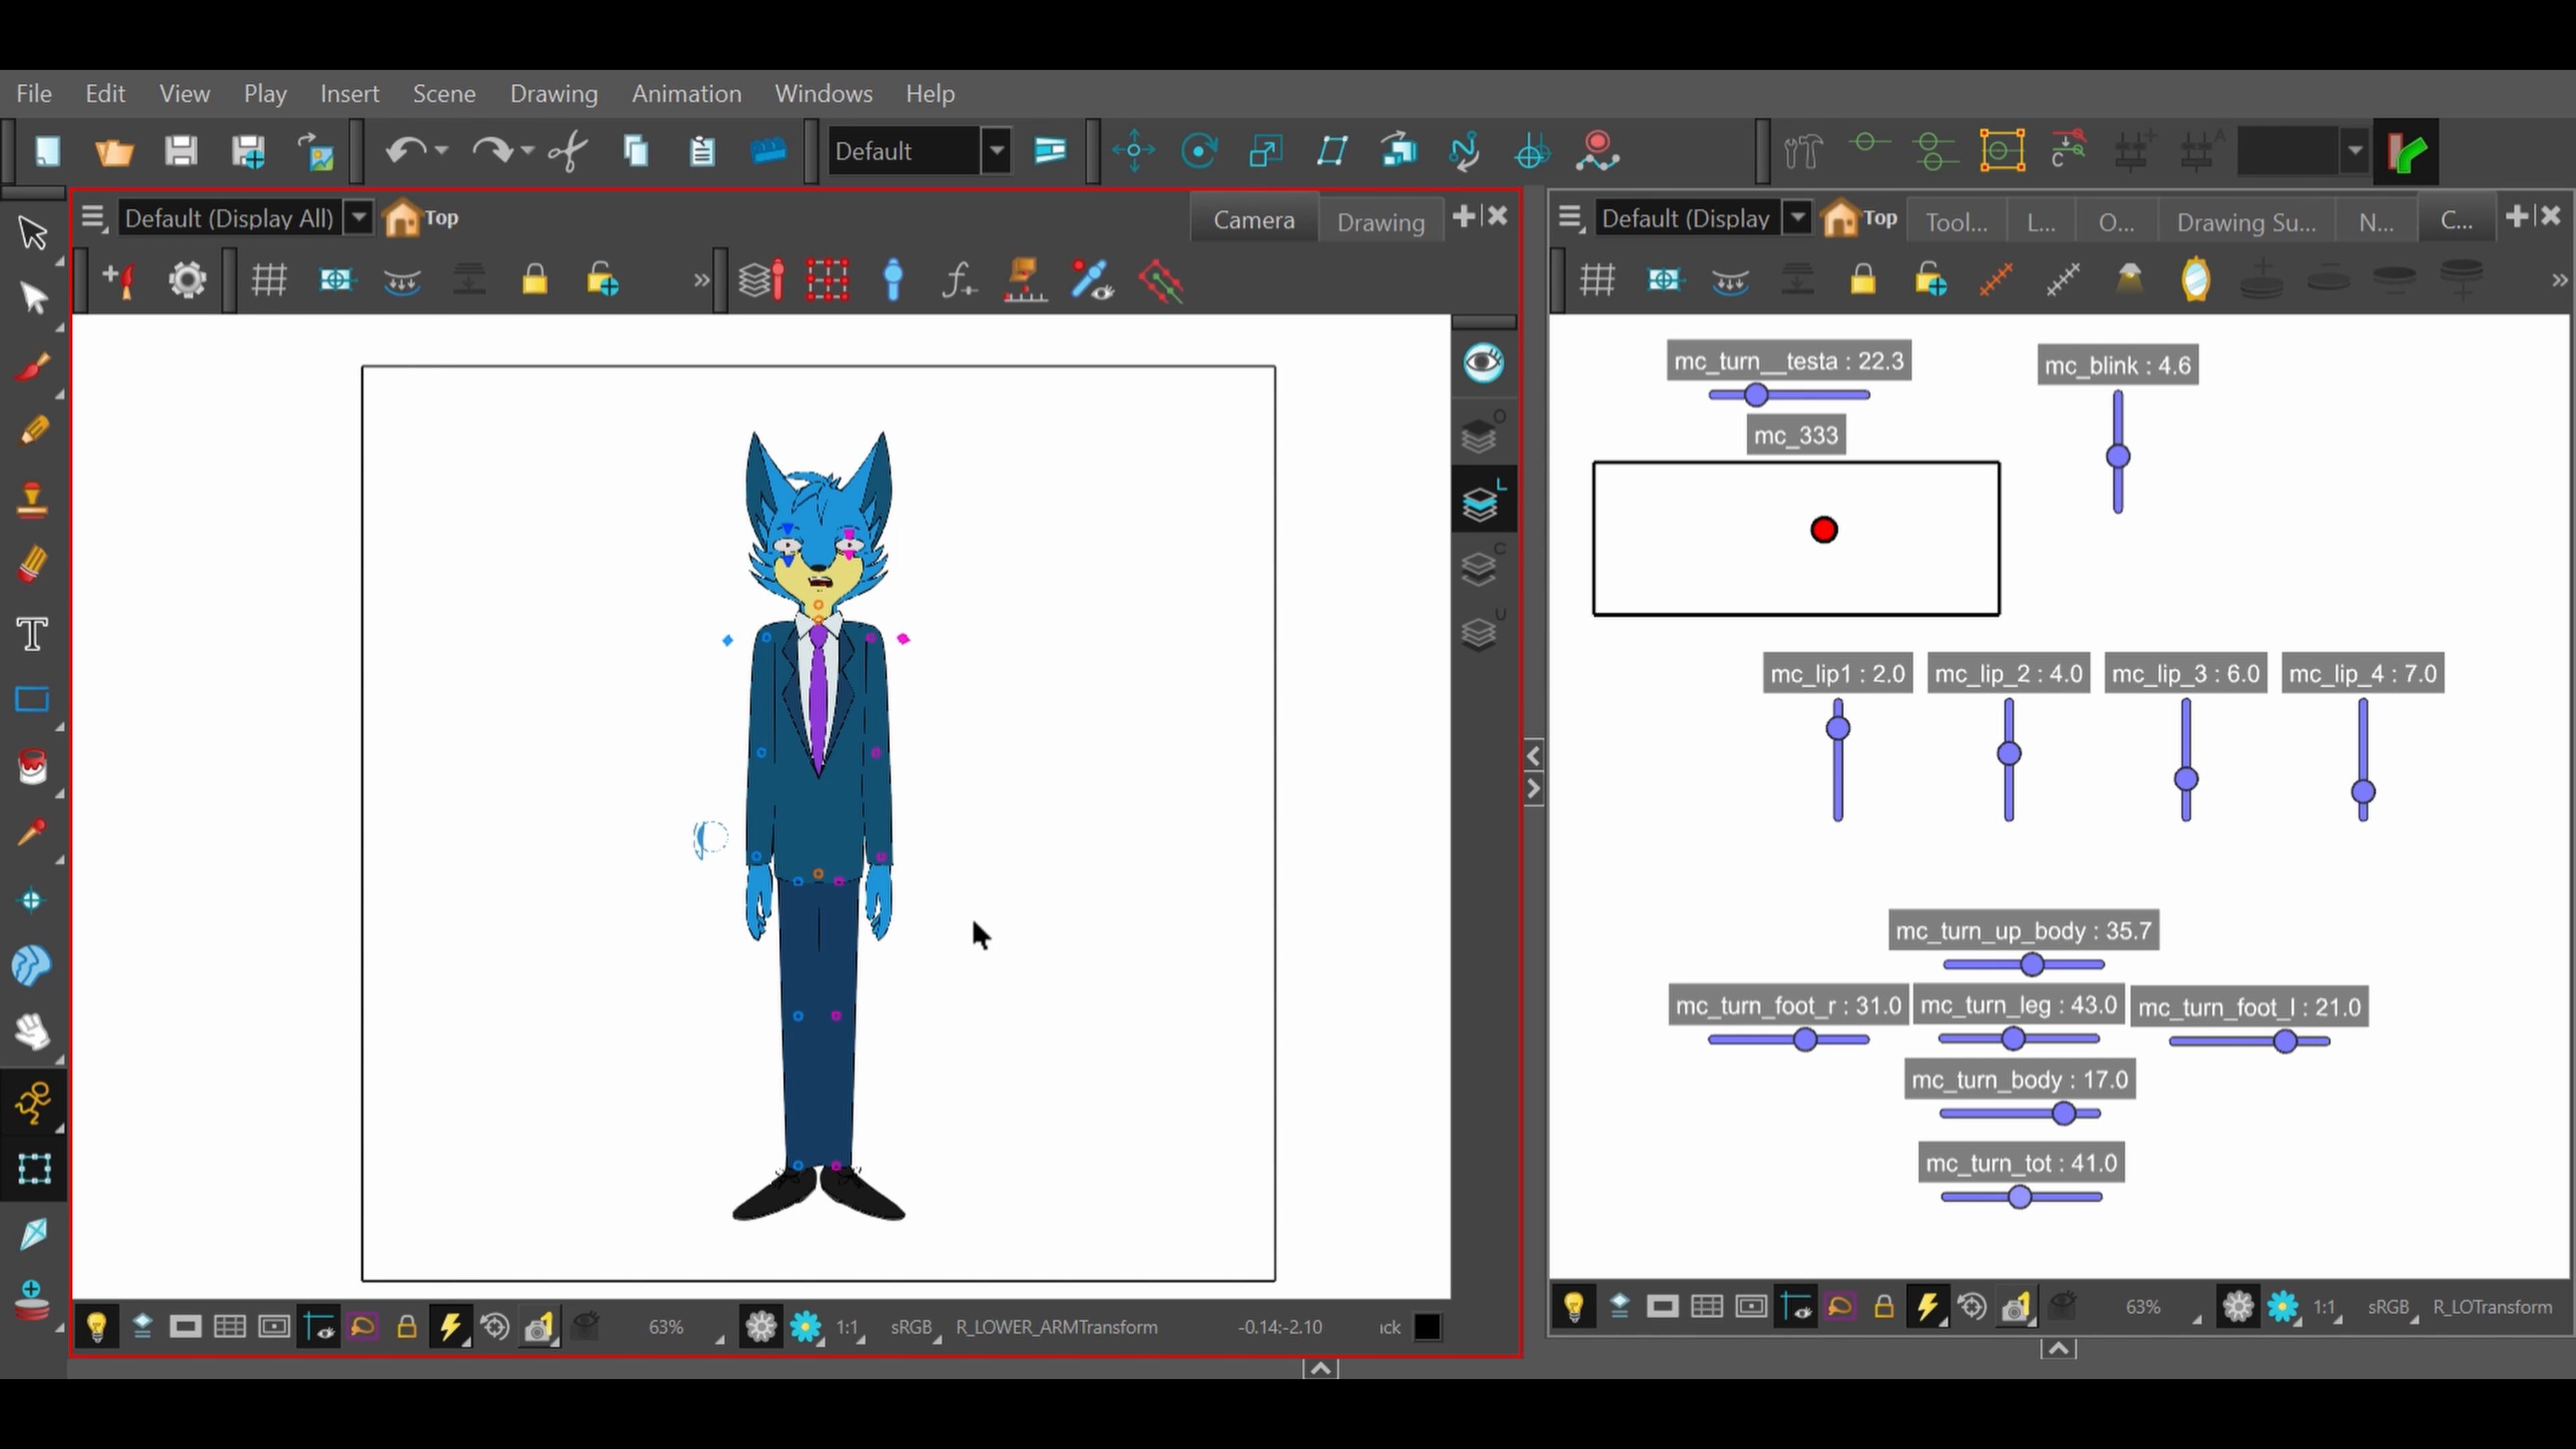Viewport: 2576px width, 1449px height.
Task: Choose the Hand grabber tool
Action: 33,1031
